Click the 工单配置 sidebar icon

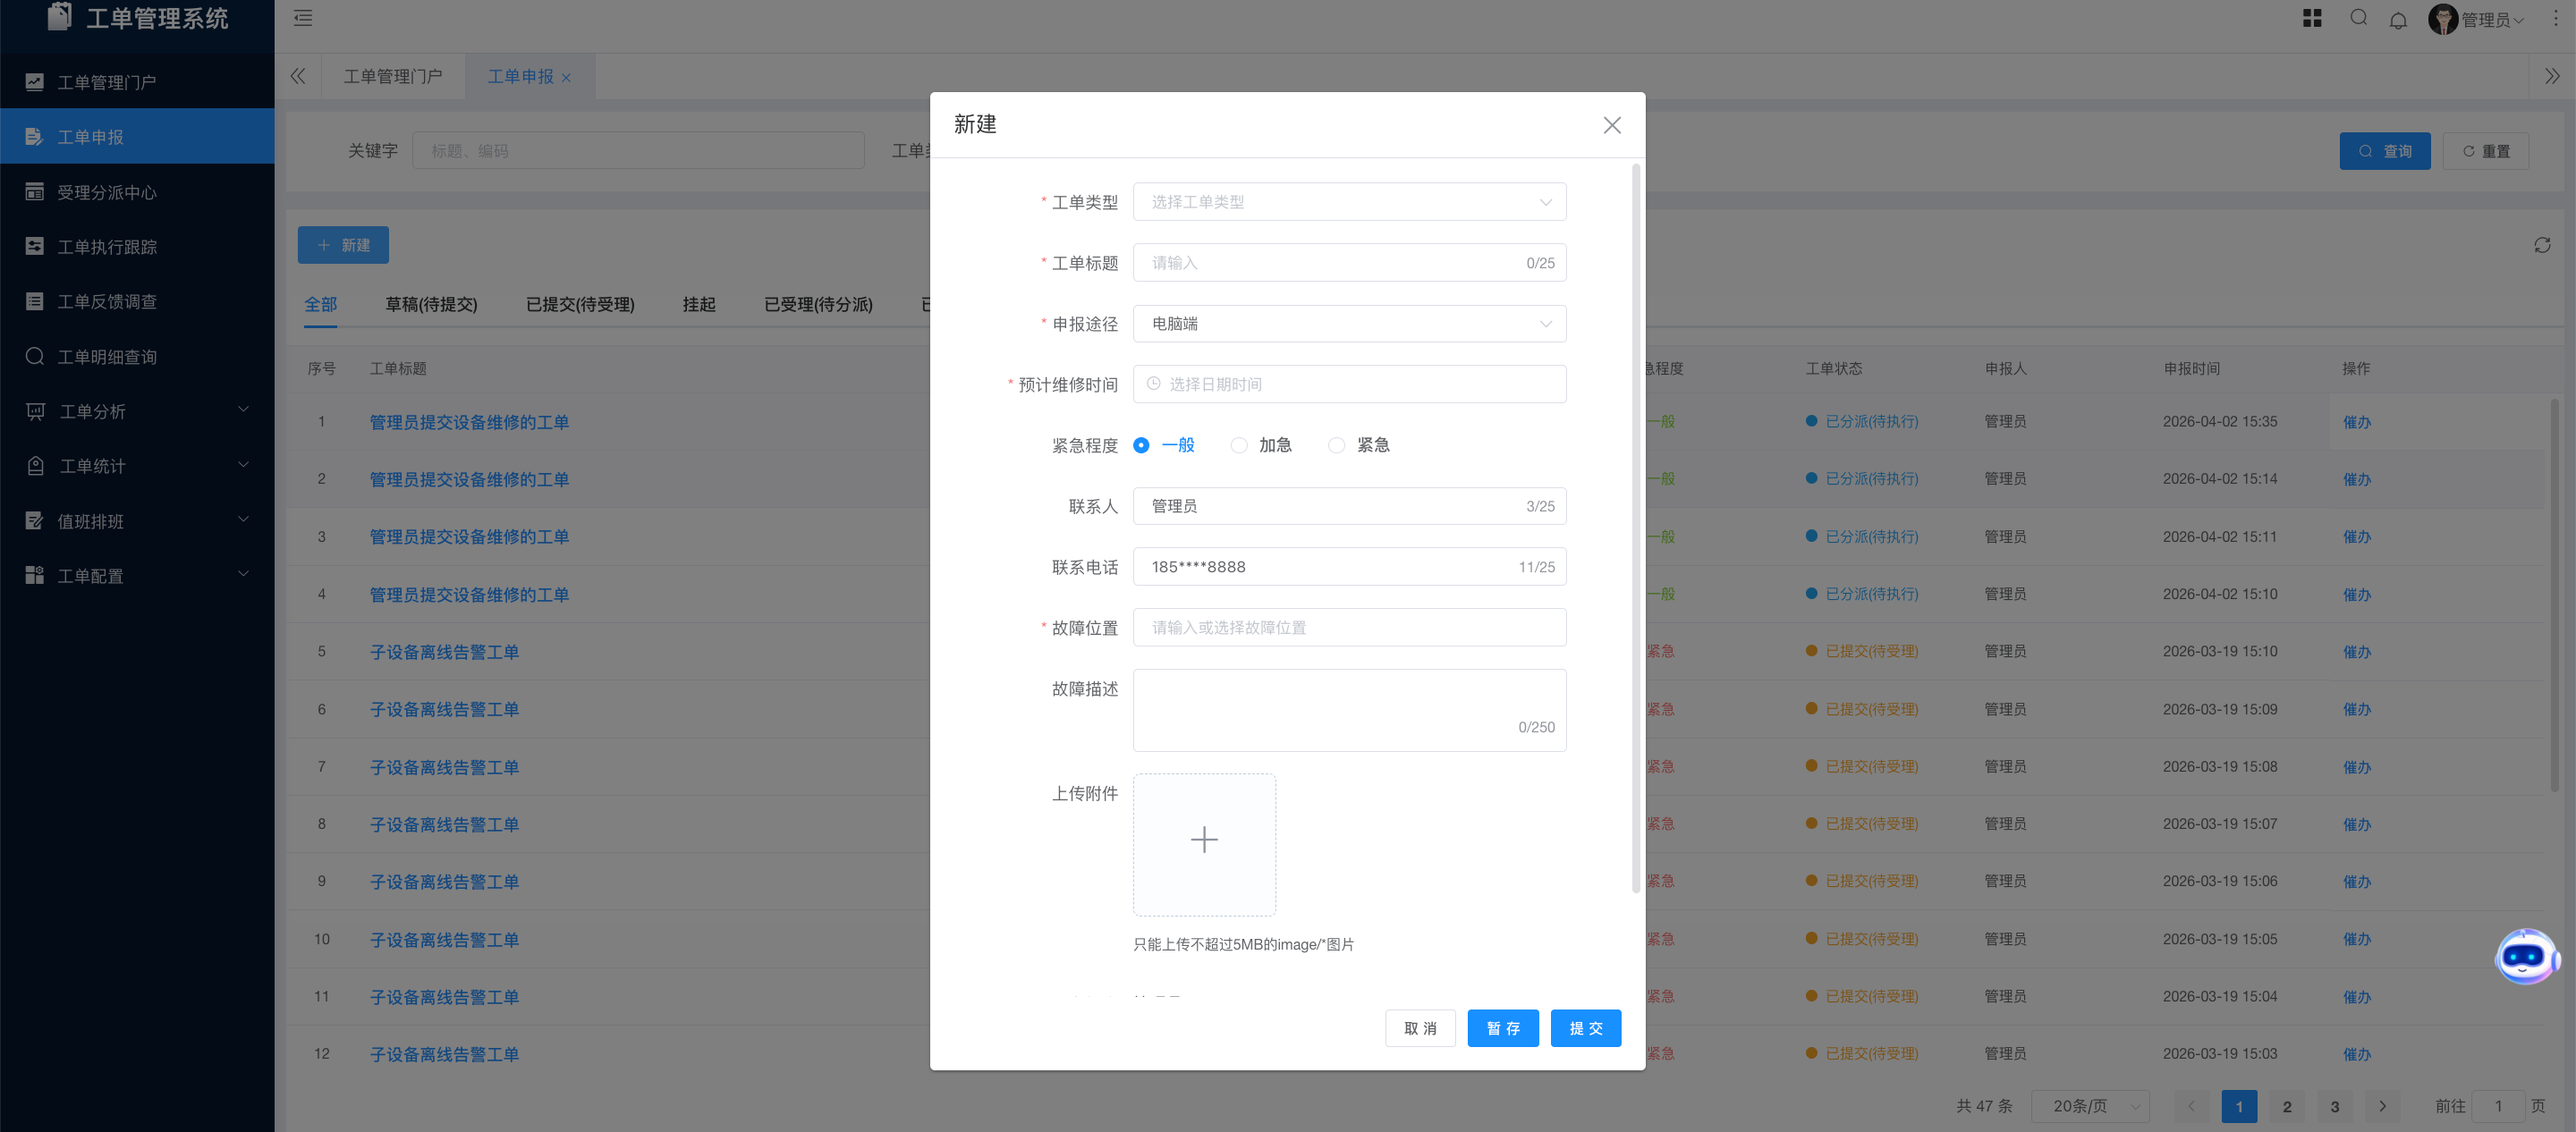35,575
